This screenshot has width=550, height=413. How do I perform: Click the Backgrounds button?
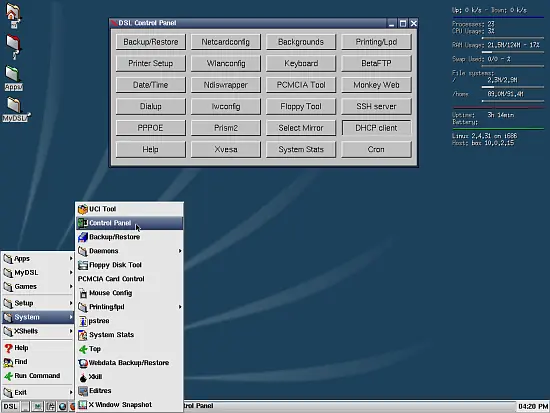(x=301, y=42)
